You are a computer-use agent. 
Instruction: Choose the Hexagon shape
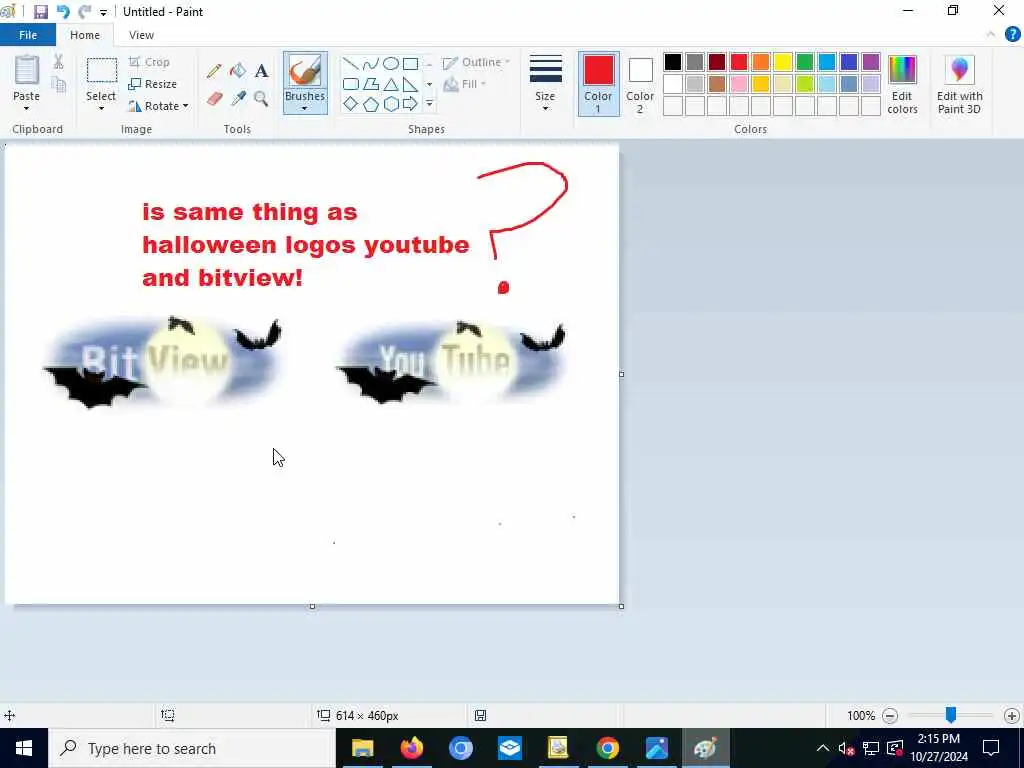[391, 104]
